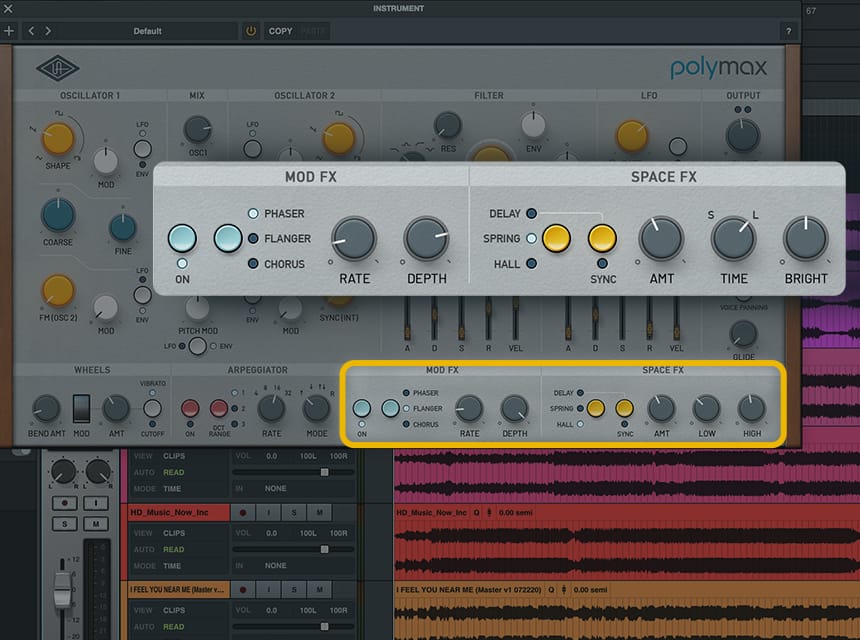
Task: Toggle the plugin power button
Action: (251, 31)
